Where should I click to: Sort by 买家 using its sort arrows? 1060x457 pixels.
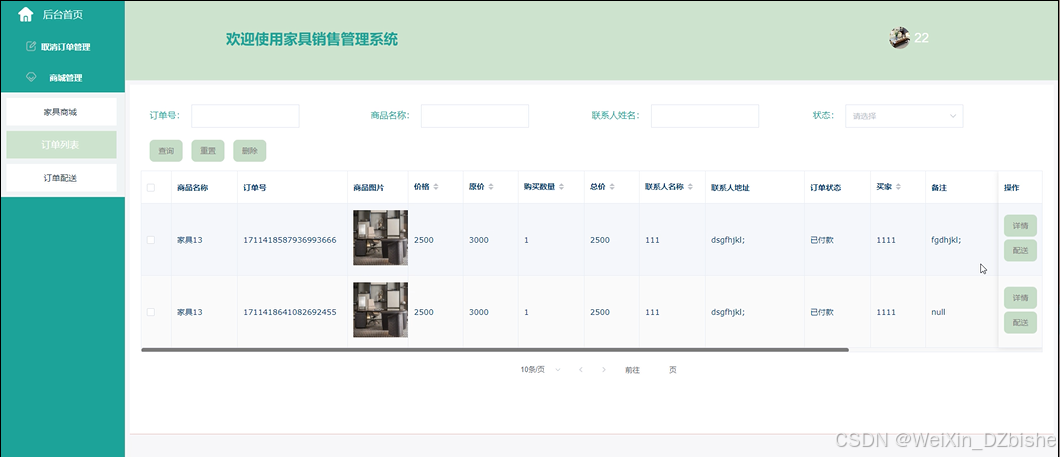pos(898,187)
